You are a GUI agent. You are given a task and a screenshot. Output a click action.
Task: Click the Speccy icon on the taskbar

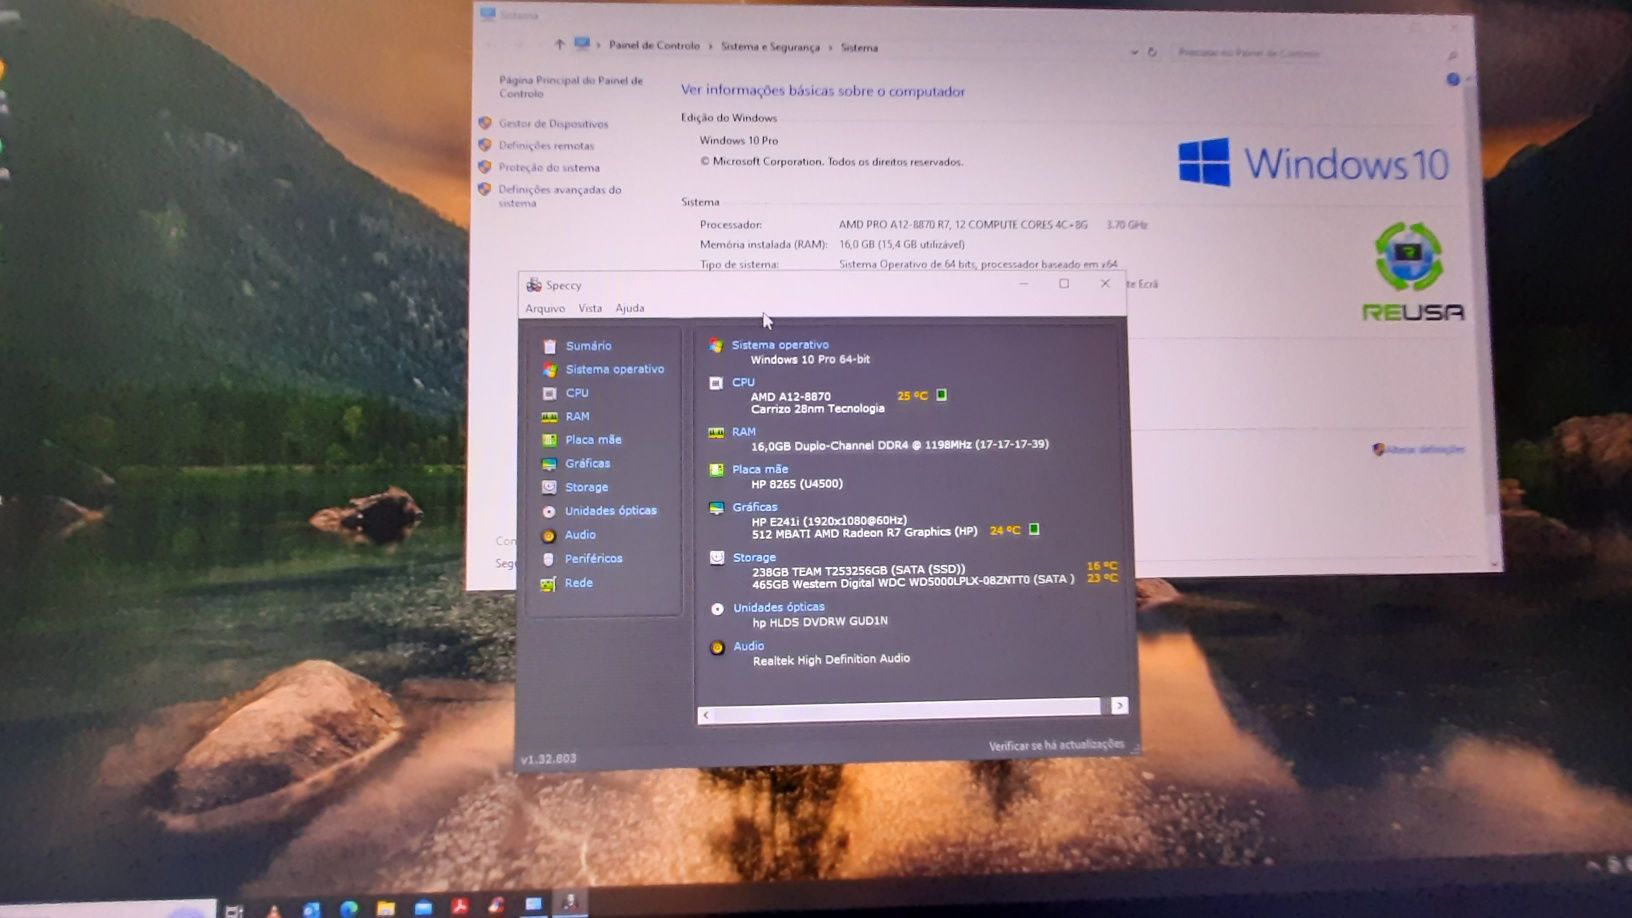coord(570,903)
